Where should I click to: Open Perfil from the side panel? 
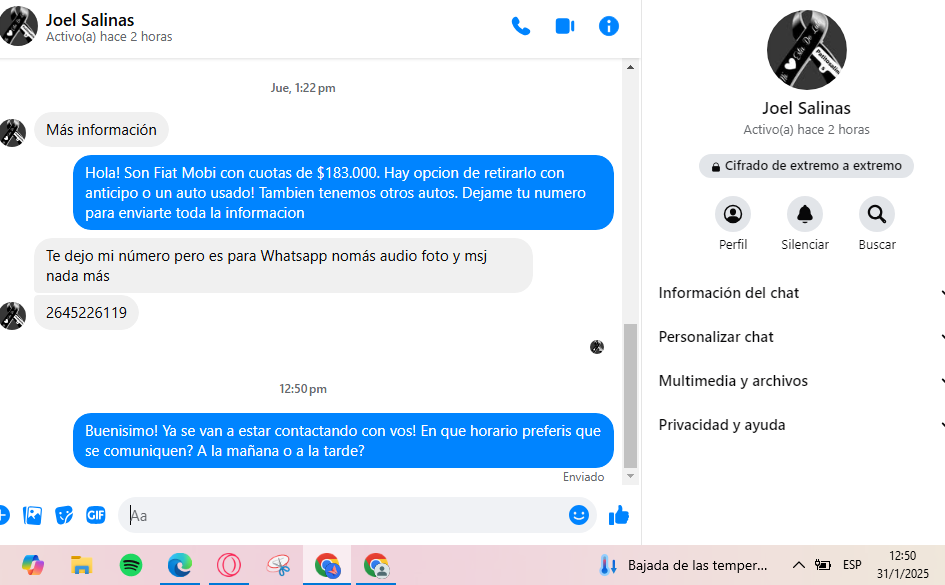[733, 214]
